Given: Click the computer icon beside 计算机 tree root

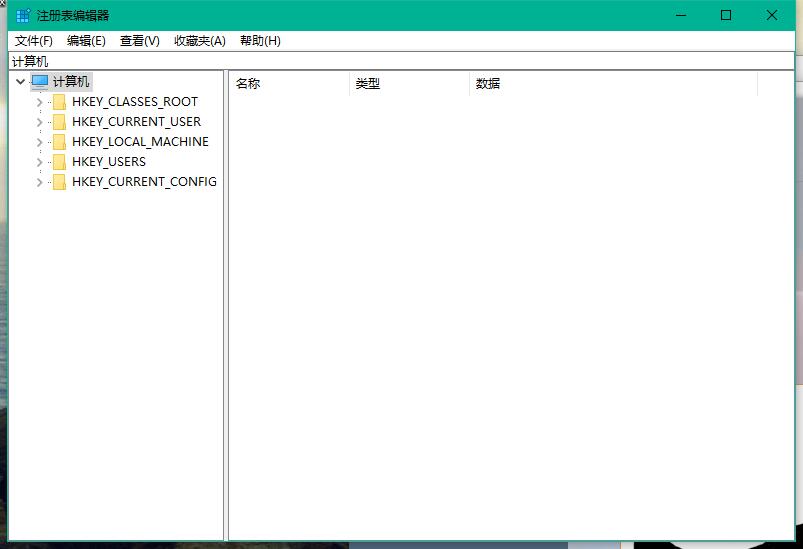Looking at the screenshot, I should [x=39, y=81].
